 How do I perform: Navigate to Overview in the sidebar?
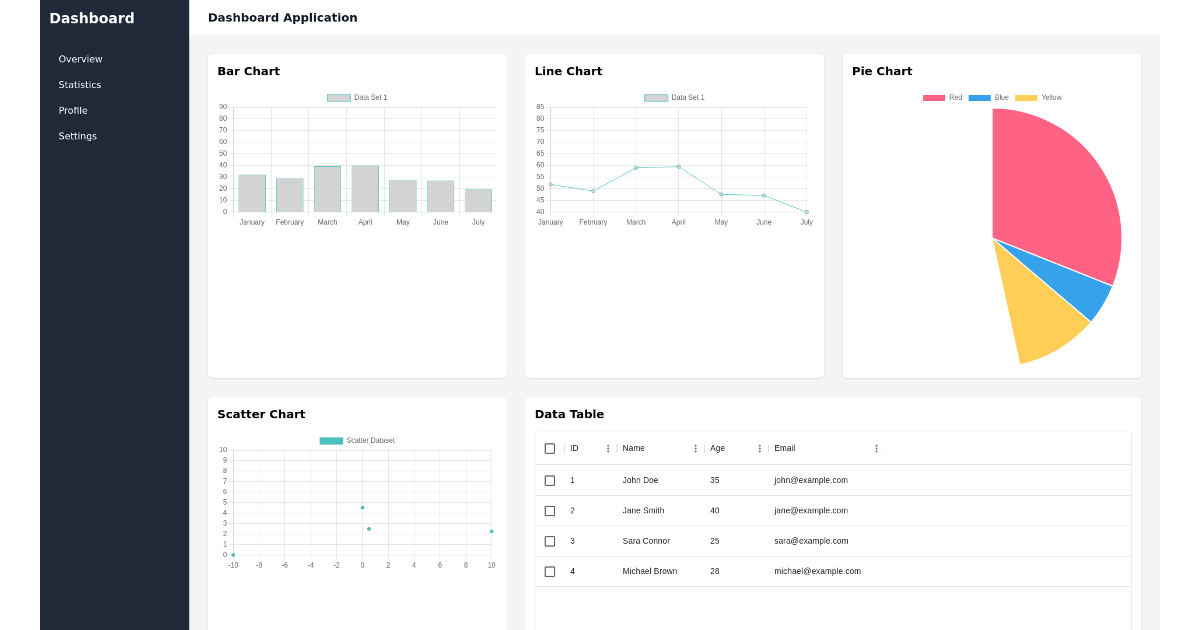click(x=80, y=59)
